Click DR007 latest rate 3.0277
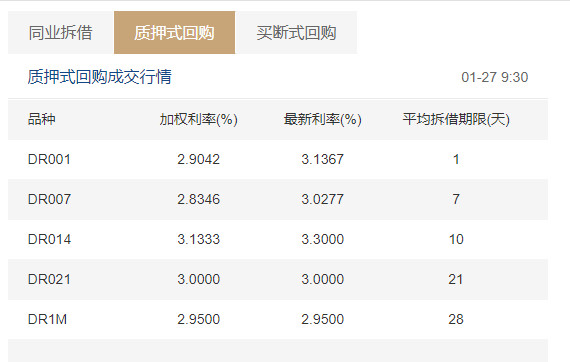Viewport: 570px width, 362px height. click(322, 199)
